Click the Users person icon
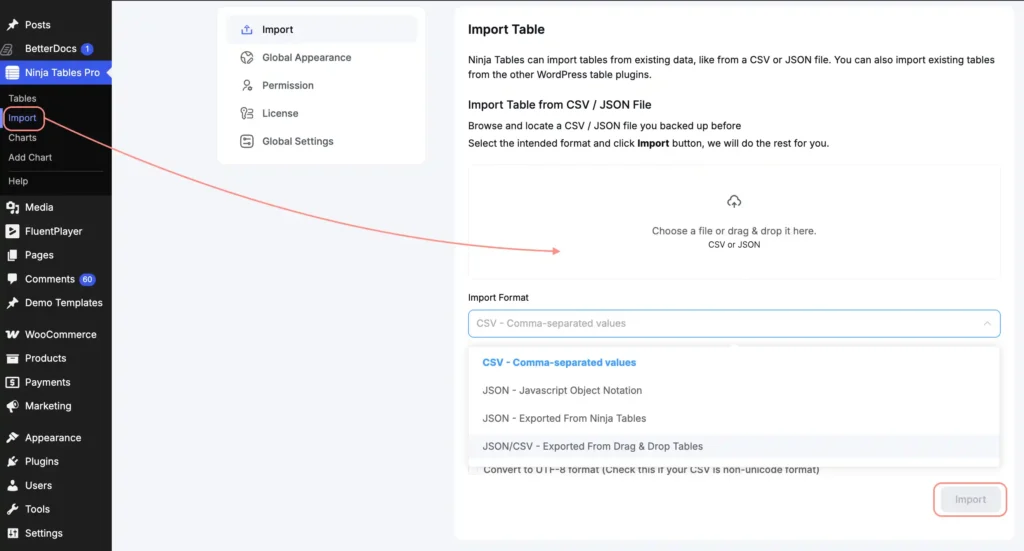Screen dimensions: 1024x551 click(12, 485)
